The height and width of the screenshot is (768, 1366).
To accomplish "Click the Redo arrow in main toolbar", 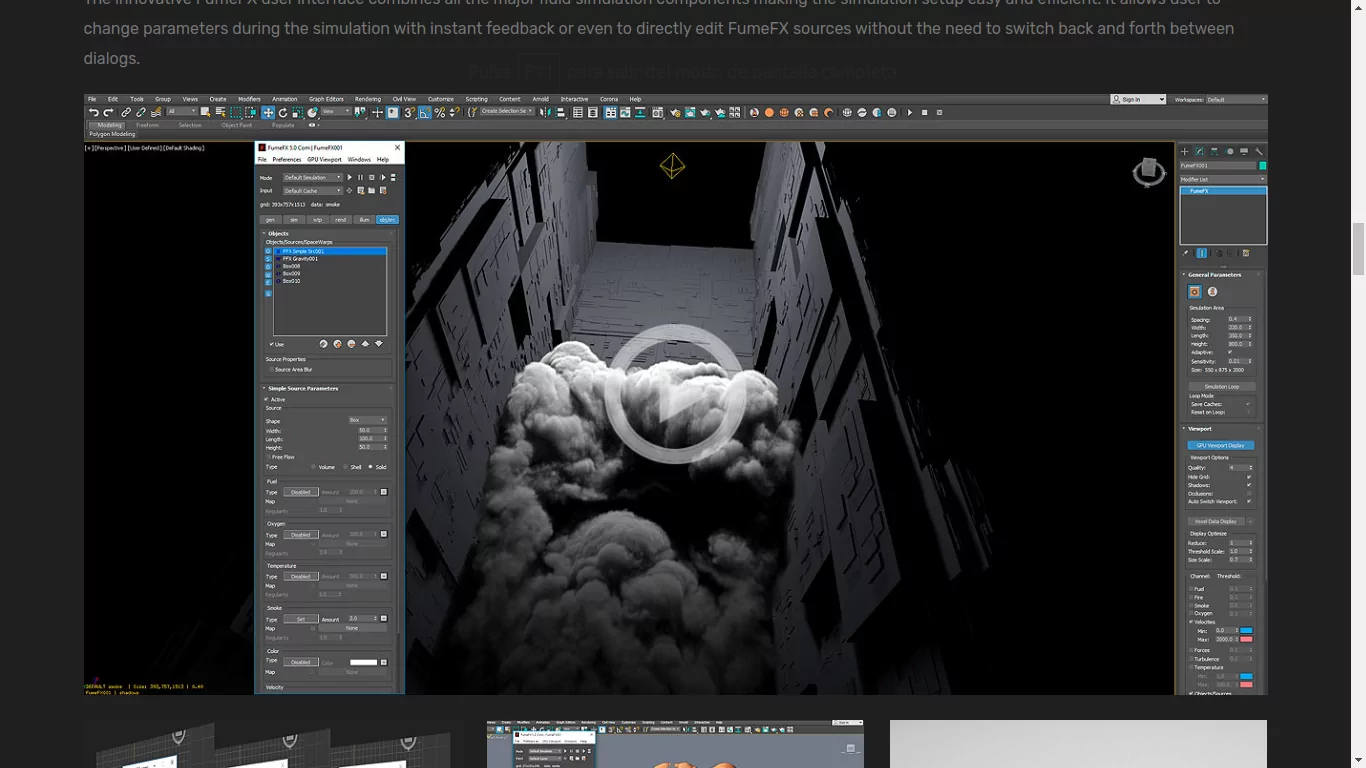I will (108, 113).
